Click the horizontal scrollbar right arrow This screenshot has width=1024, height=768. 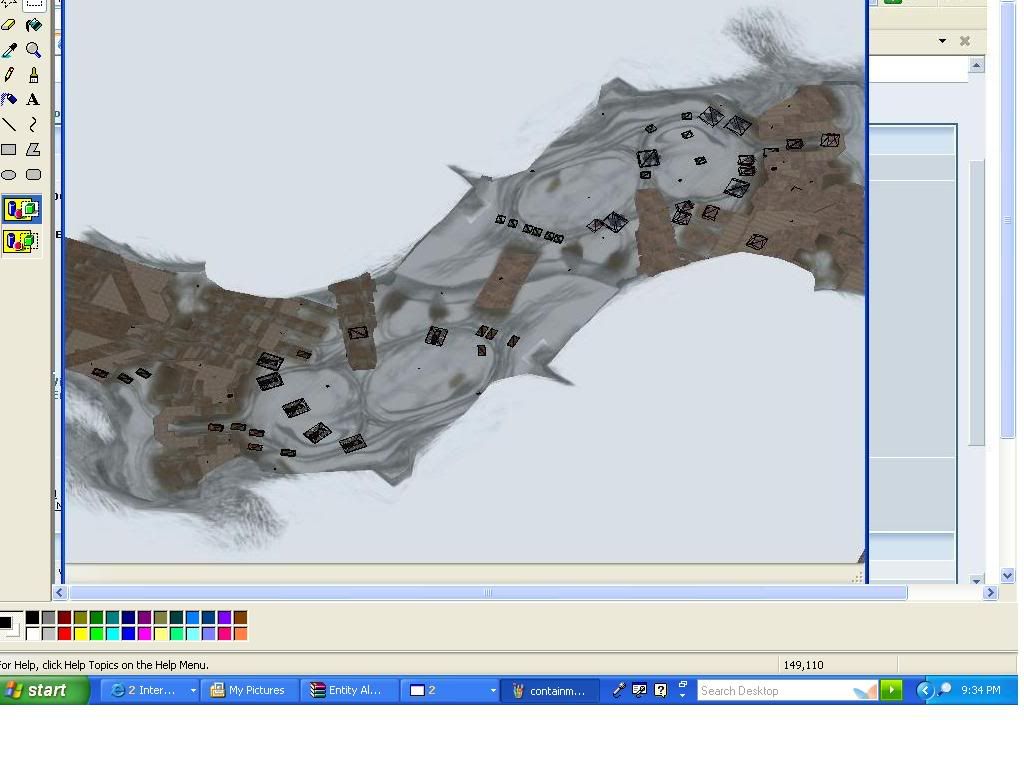pos(991,593)
